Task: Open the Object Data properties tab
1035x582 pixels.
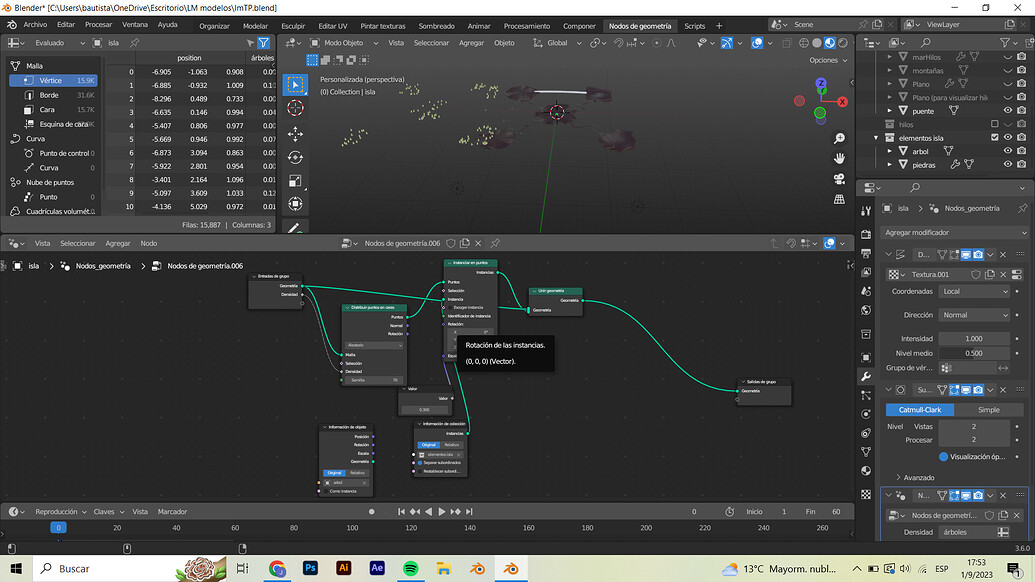Action: tap(865, 452)
